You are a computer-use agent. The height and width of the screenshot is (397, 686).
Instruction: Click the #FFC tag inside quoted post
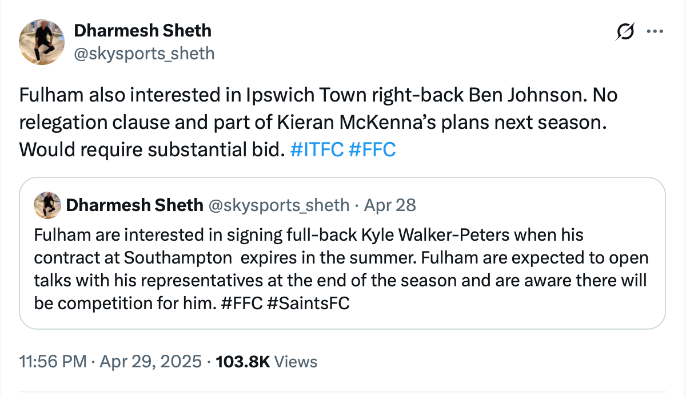point(242,303)
